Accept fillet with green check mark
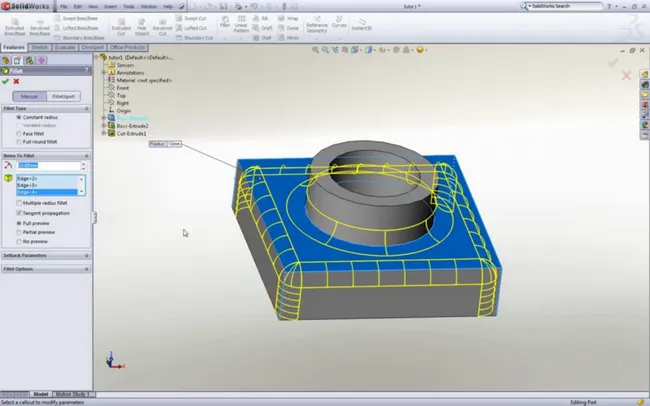This screenshot has width=650, height=406. click(5, 81)
